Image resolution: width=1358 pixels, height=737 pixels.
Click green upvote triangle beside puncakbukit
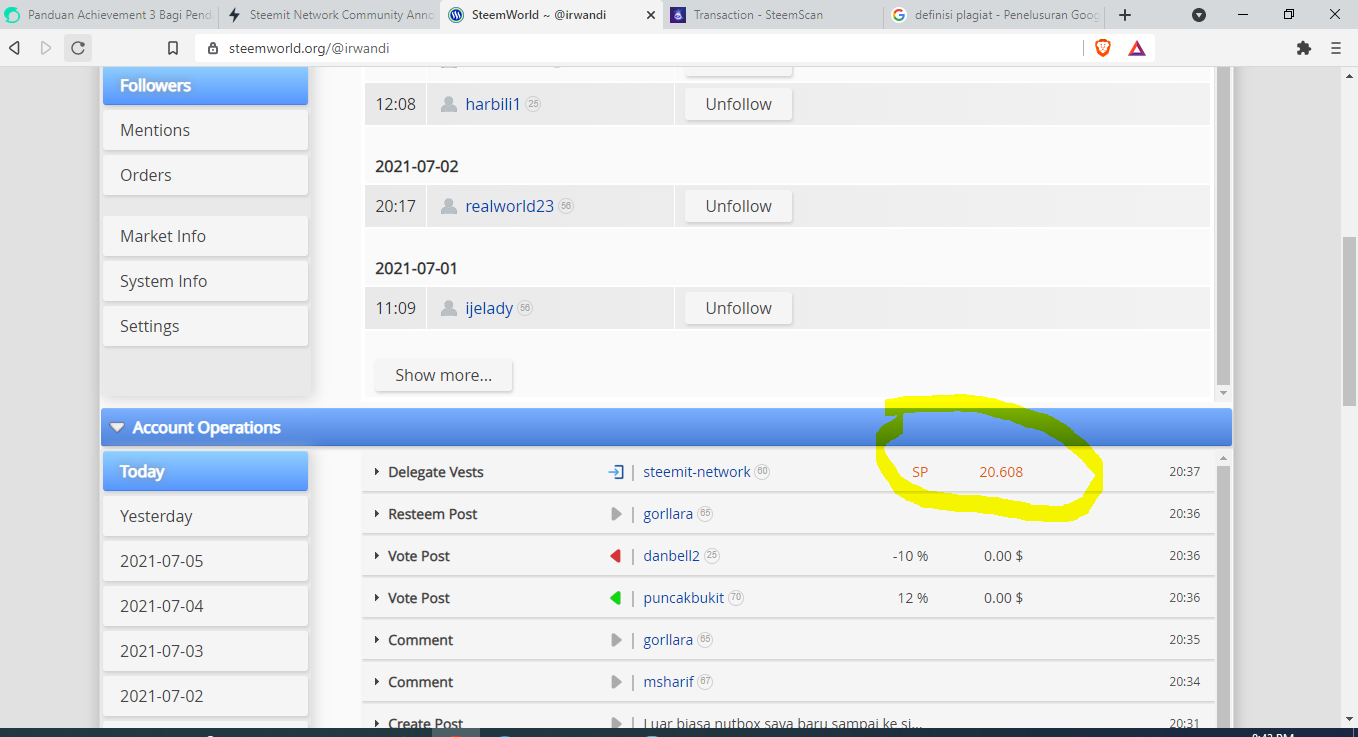pos(616,598)
